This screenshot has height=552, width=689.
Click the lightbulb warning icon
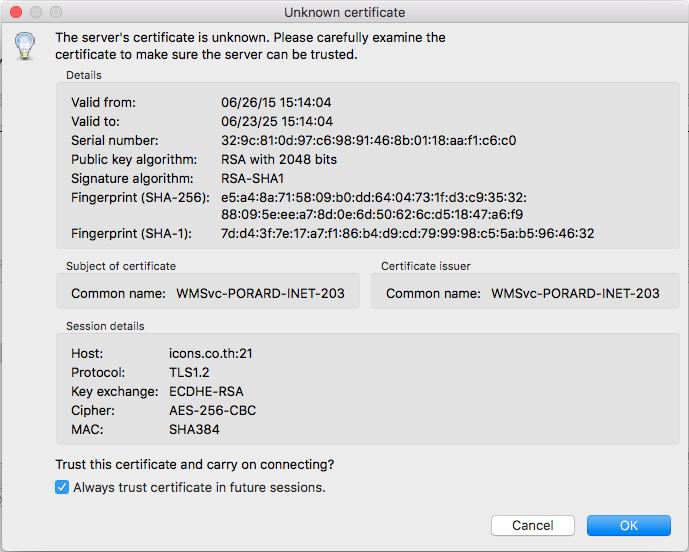click(x=26, y=47)
